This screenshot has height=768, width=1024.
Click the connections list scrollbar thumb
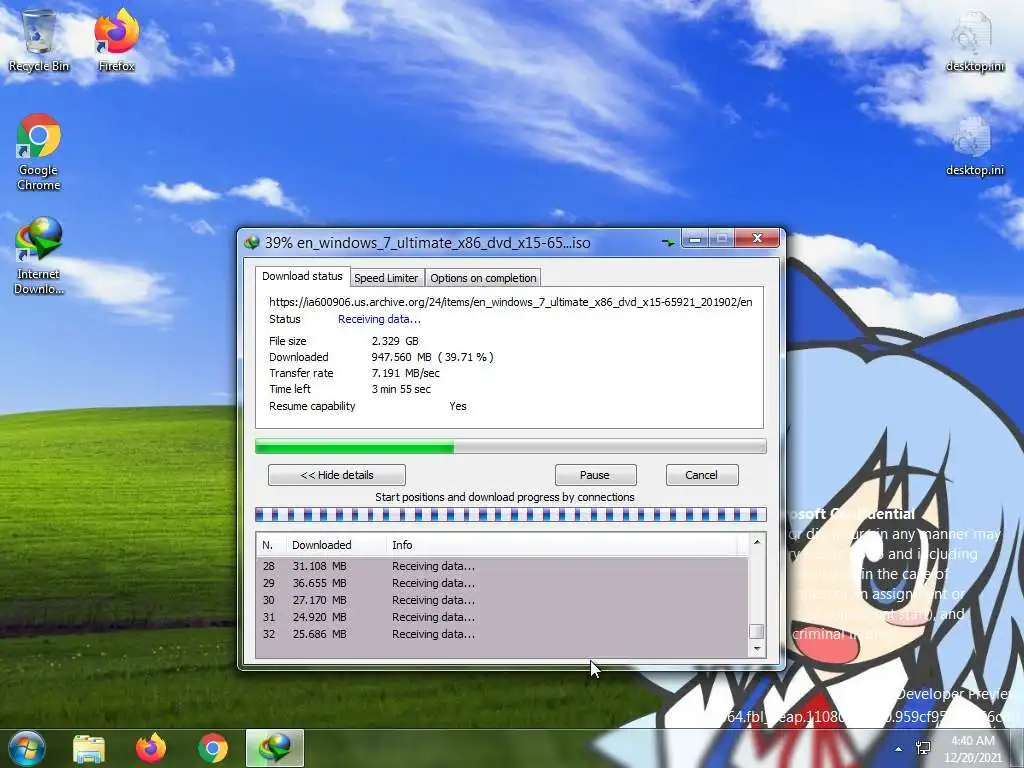(x=756, y=632)
